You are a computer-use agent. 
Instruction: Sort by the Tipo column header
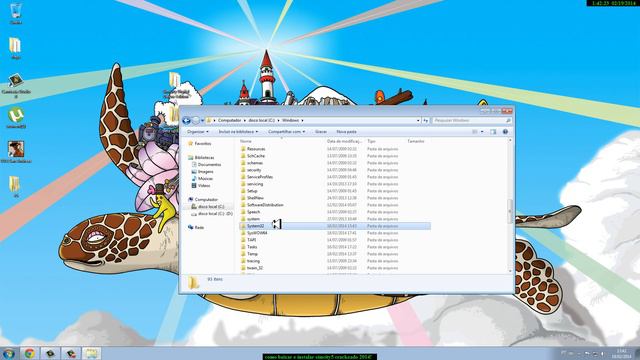tap(371, 141)
